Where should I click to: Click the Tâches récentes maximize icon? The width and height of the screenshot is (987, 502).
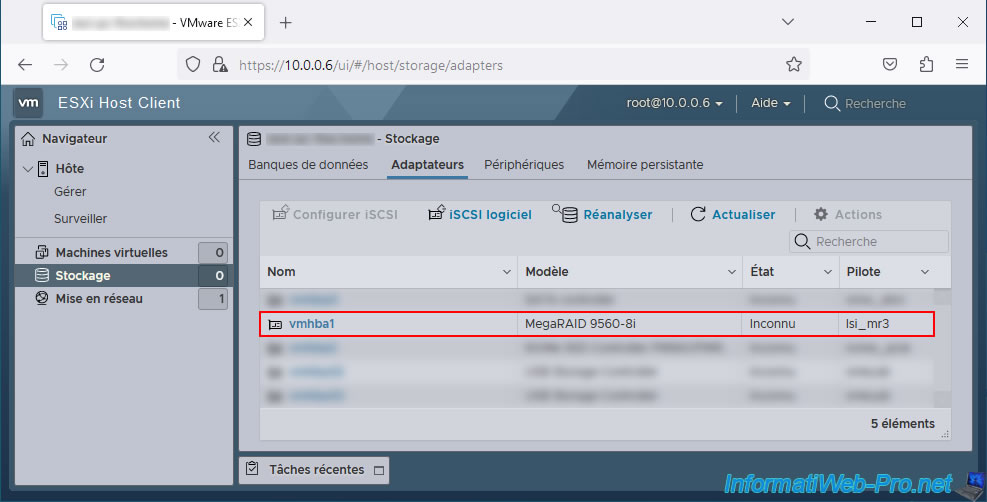point(379,471)
